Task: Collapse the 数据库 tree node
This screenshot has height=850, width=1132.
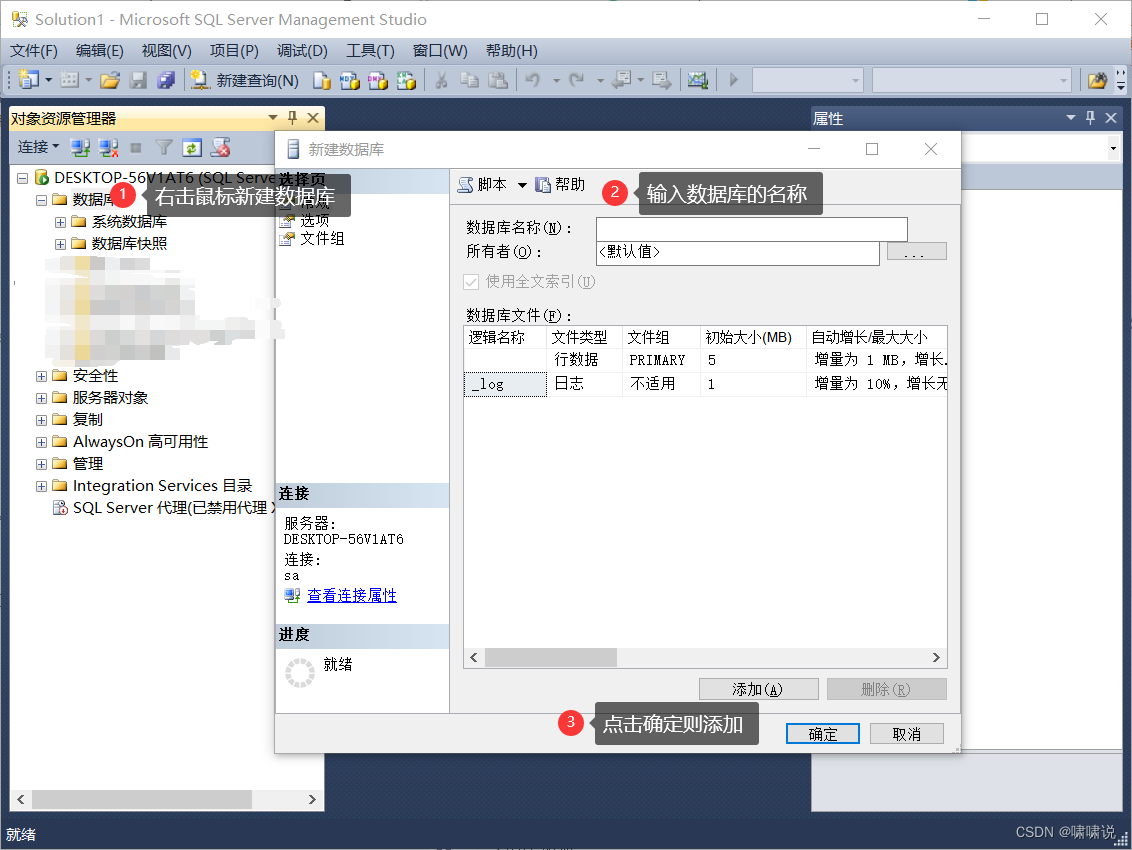Action: click(x=41, y=199)
